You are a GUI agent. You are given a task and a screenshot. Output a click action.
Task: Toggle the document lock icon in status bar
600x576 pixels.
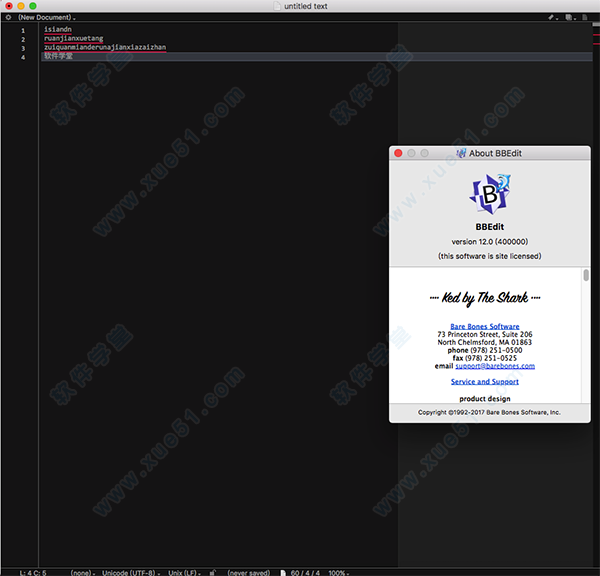click(x=212, y=573)
